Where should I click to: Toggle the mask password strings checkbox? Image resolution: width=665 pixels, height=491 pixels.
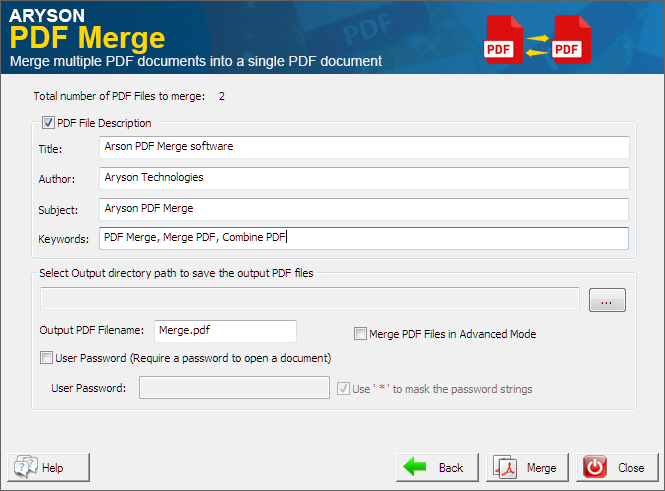click(x=343, y=388)
